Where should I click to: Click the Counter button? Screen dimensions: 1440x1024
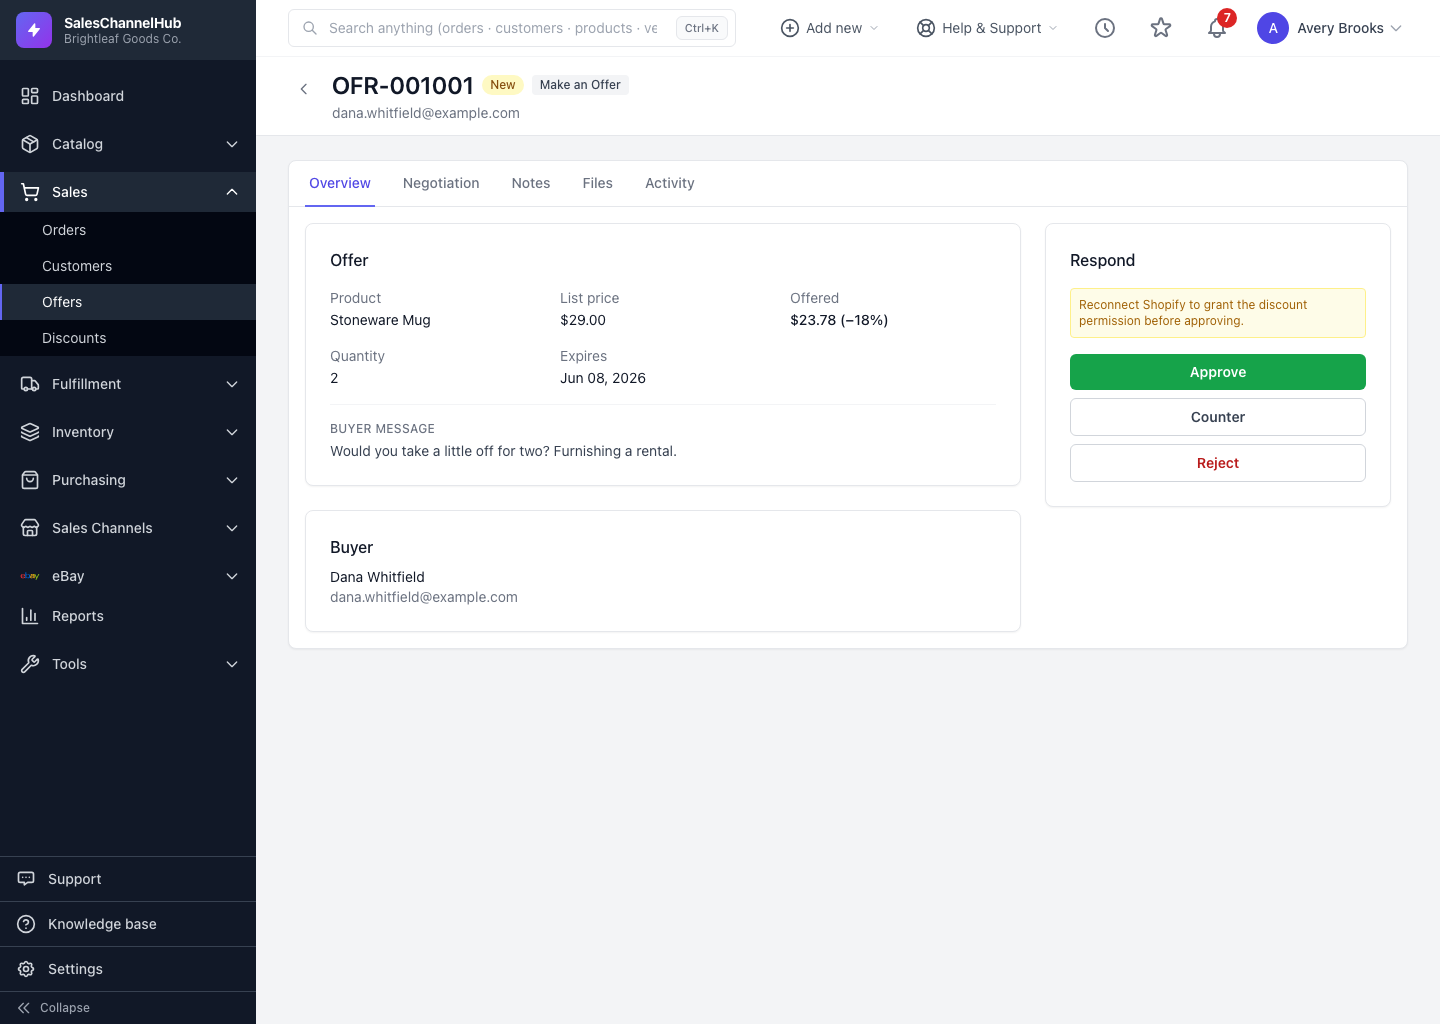pyautogui.click(x=1218, y=417)
